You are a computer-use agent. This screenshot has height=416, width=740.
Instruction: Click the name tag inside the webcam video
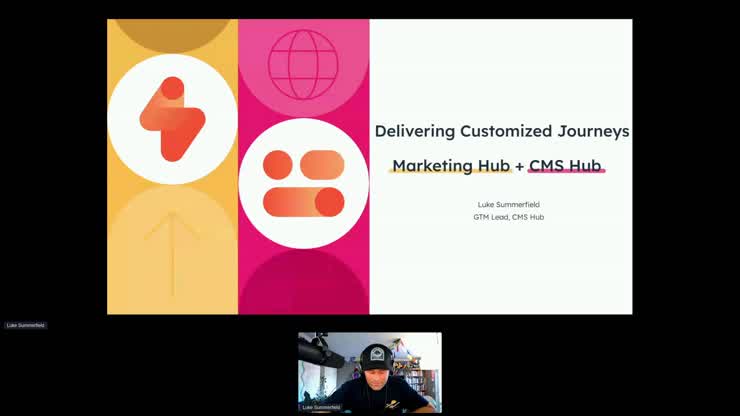[x=320, y=408]
